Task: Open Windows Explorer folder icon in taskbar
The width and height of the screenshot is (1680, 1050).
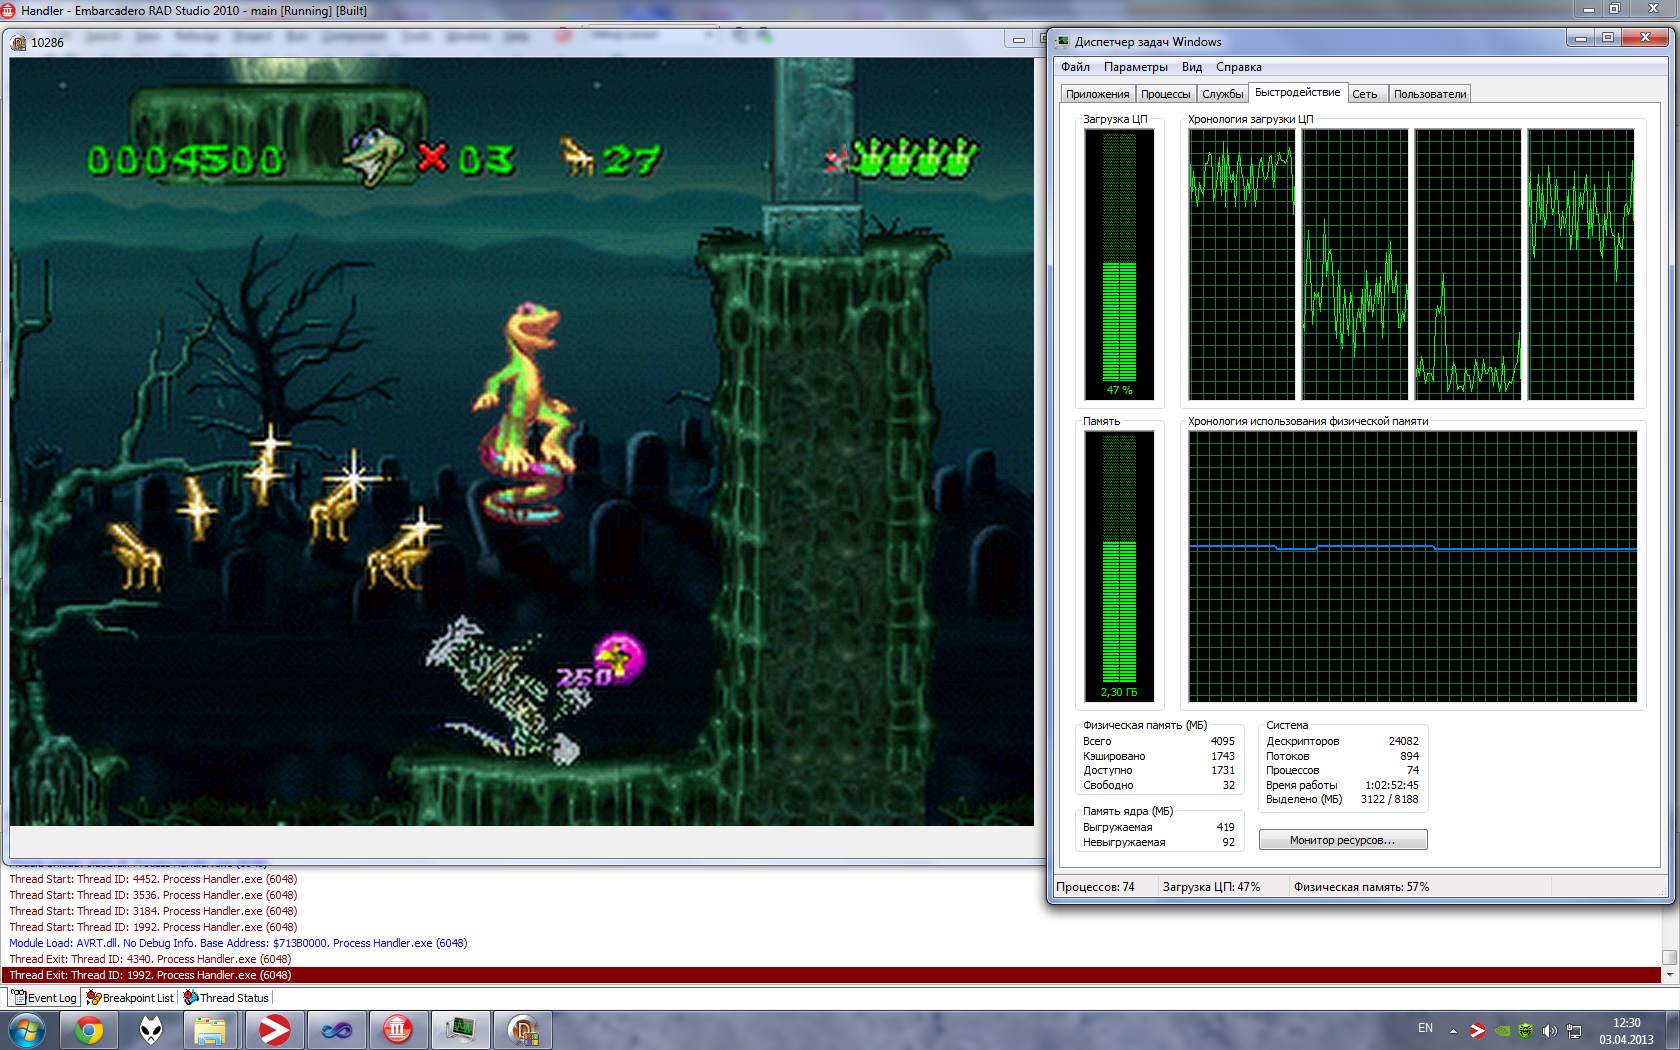Action: (211, 1029)
